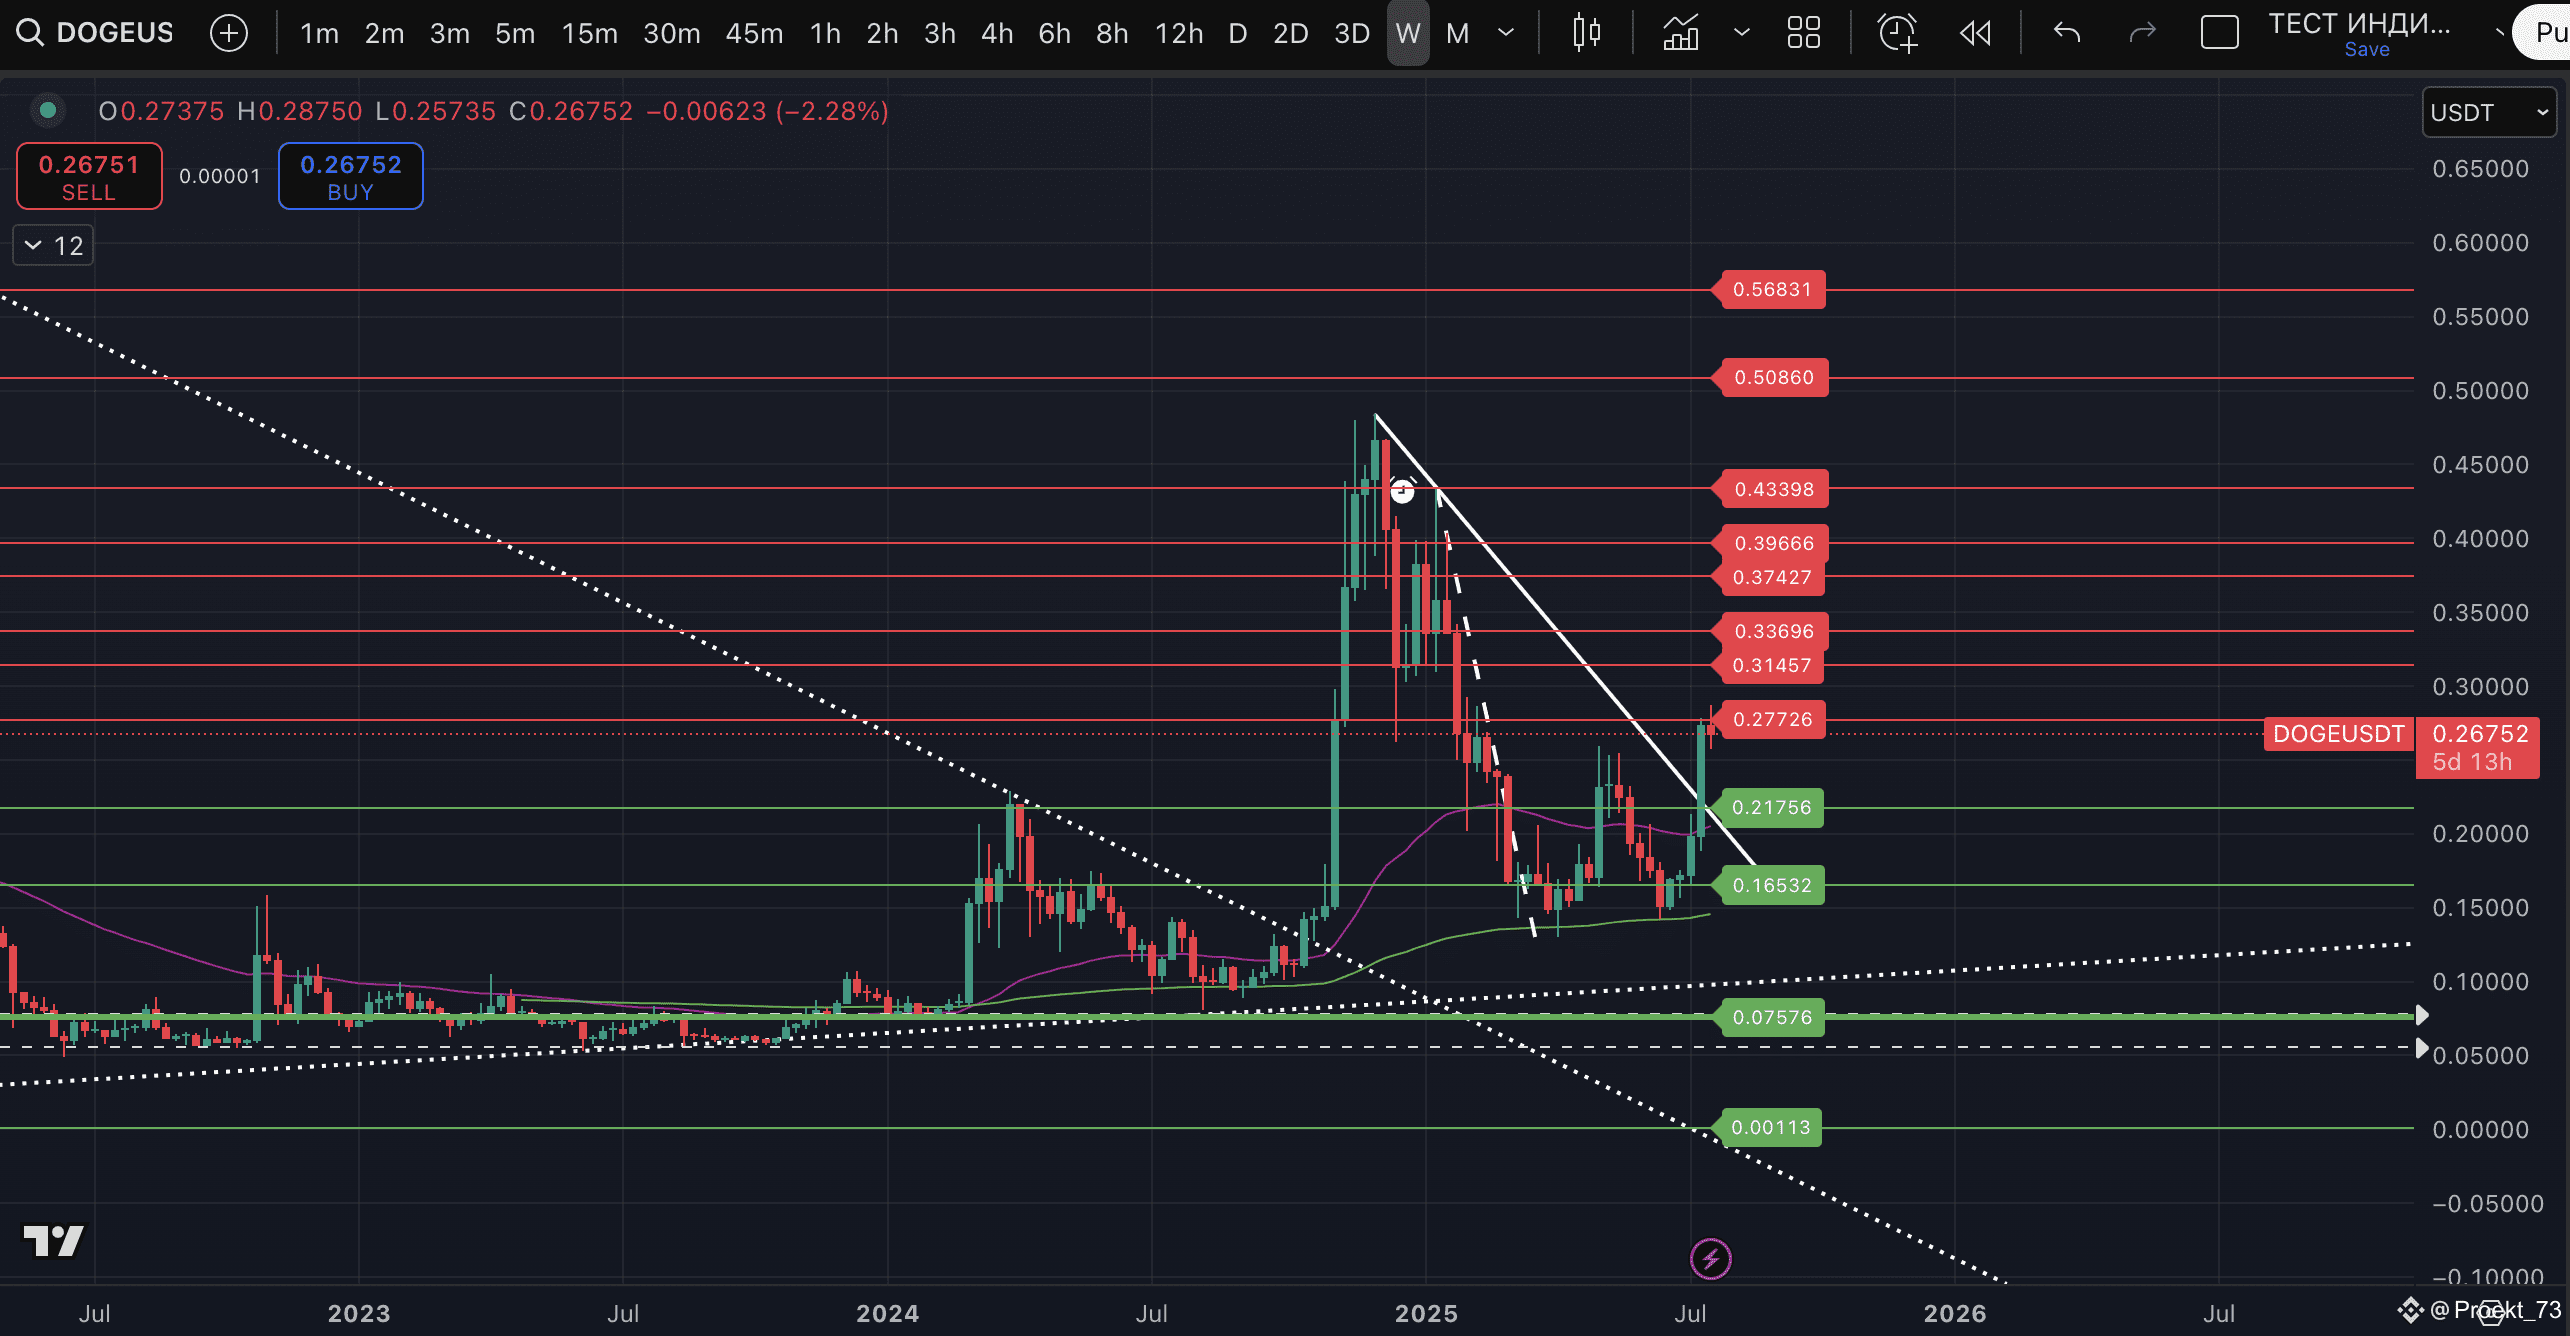Viewport: 2570px width, 1336px height.
Task: Select the 0.33696 price level label
Action: point(1771,632)
